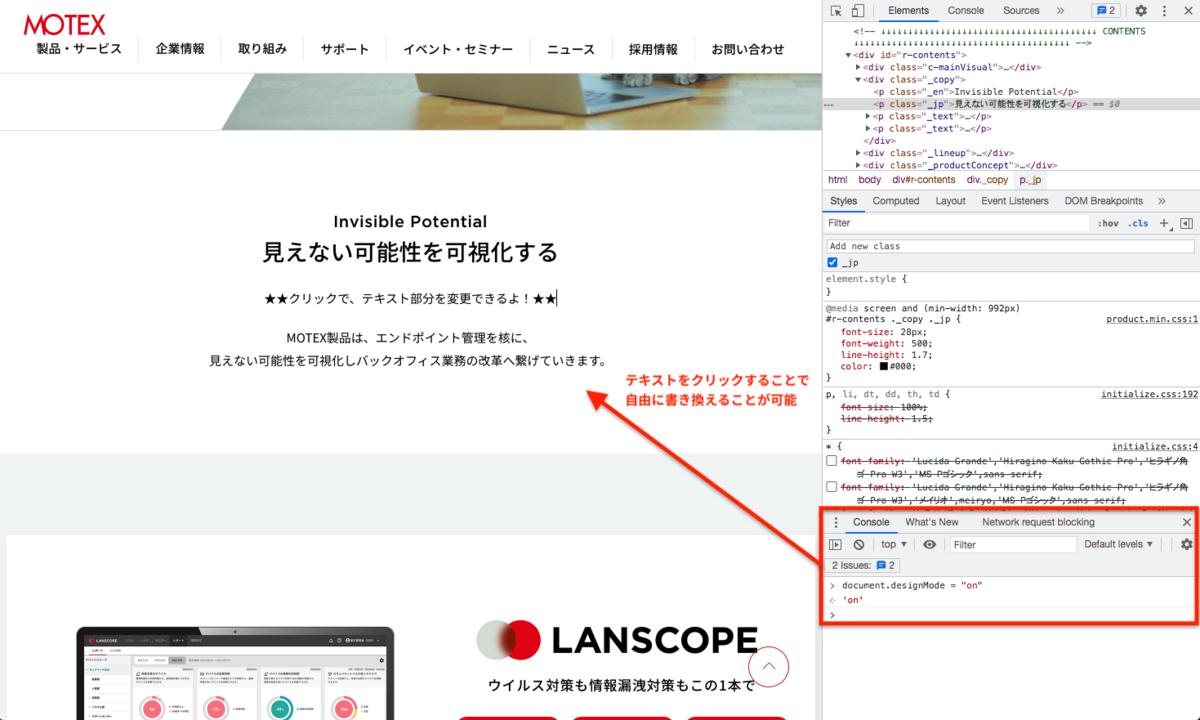Toggle the :hov element state button
The height and width of the screenshot is (720, 1200).
1107,224
